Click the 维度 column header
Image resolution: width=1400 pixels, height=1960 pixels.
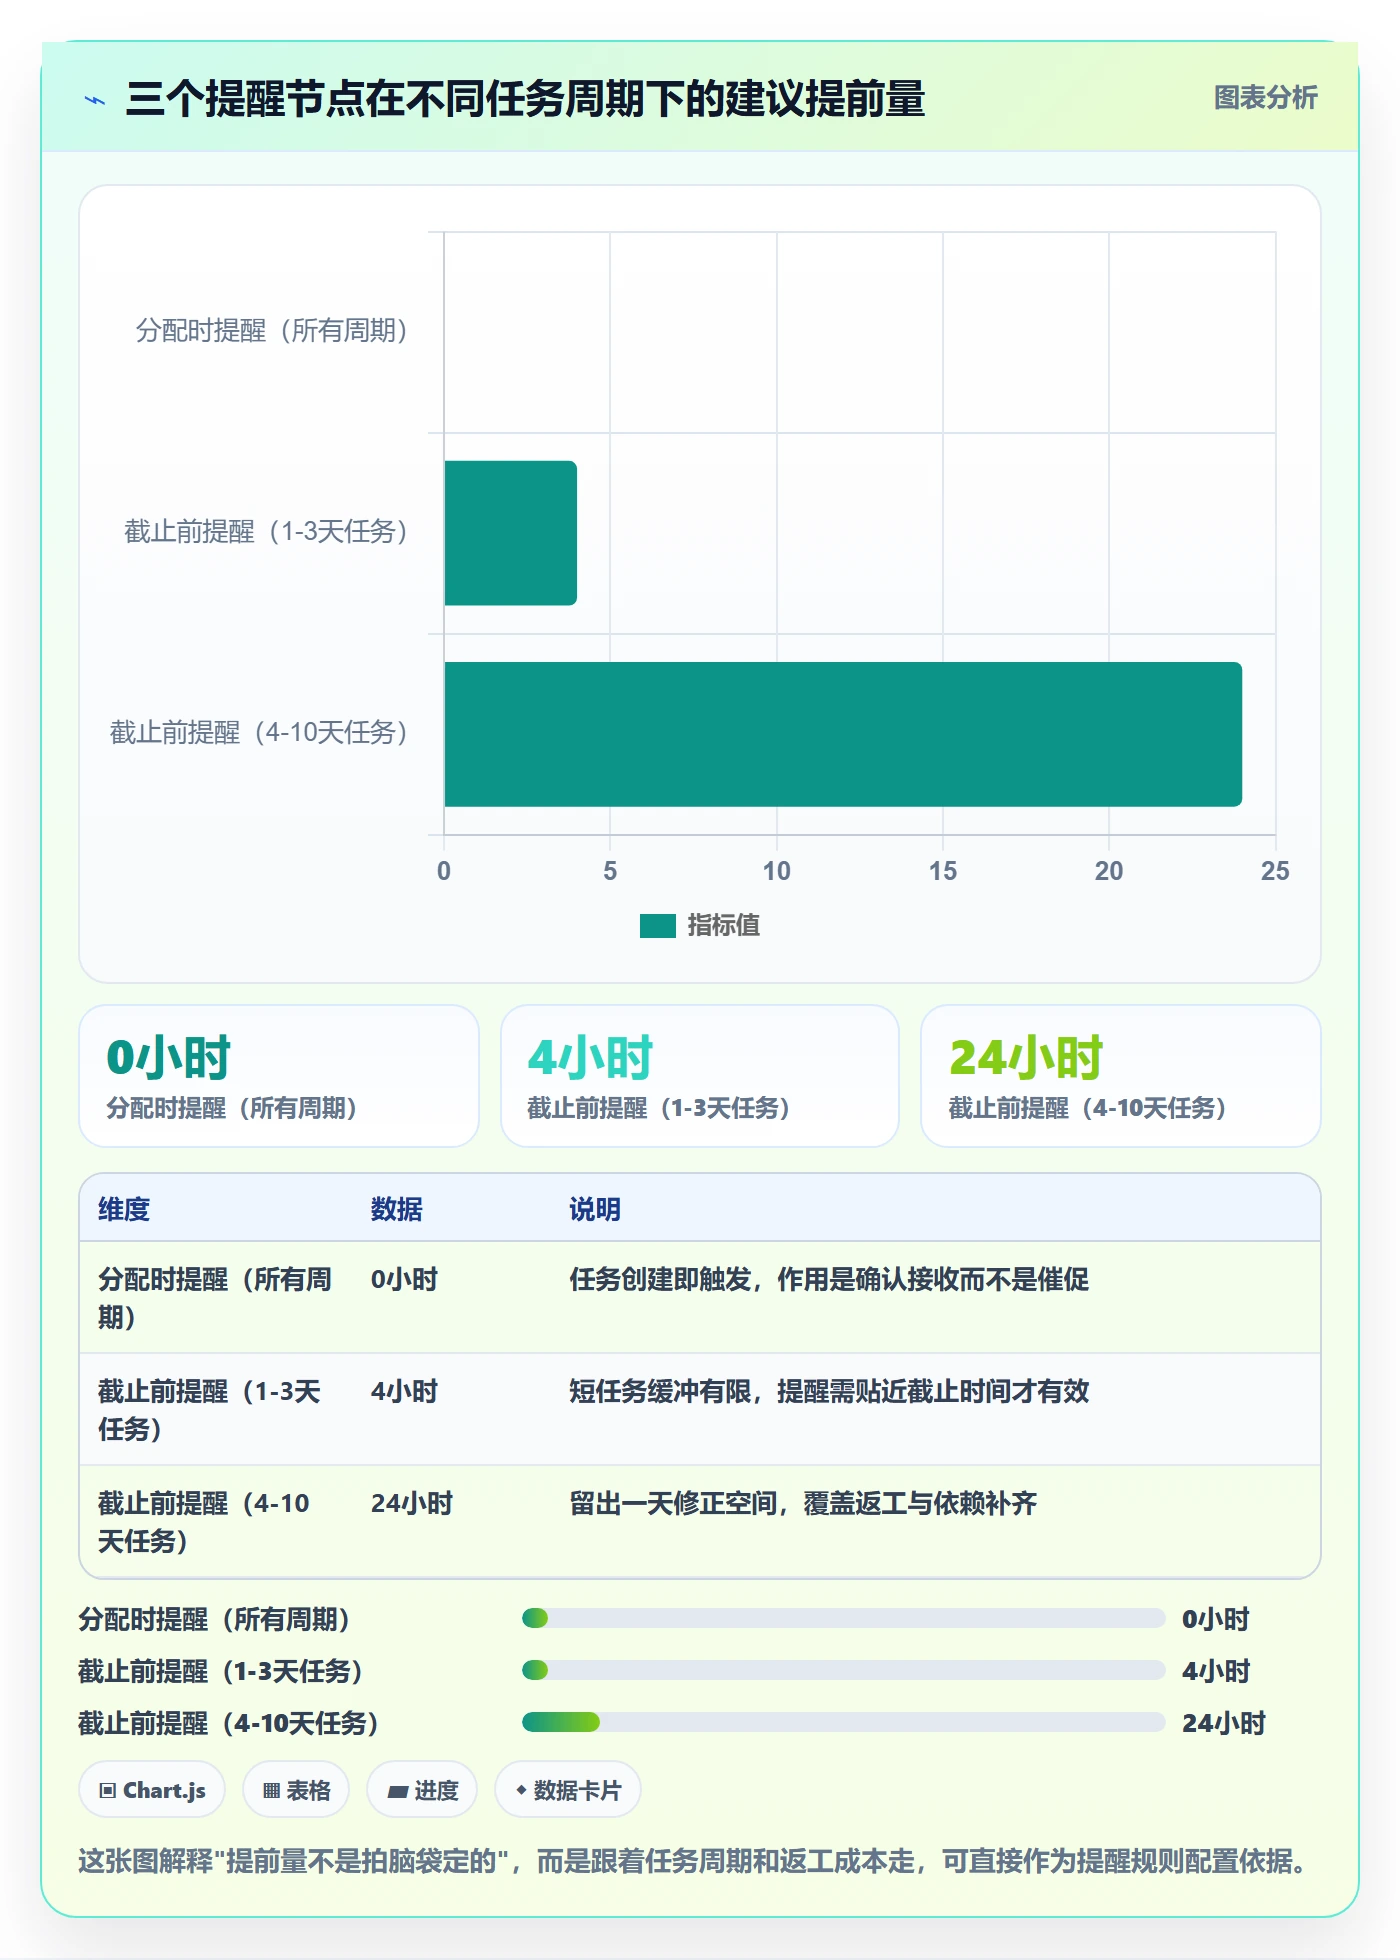pyautogui.click(x=124, y=1209)
